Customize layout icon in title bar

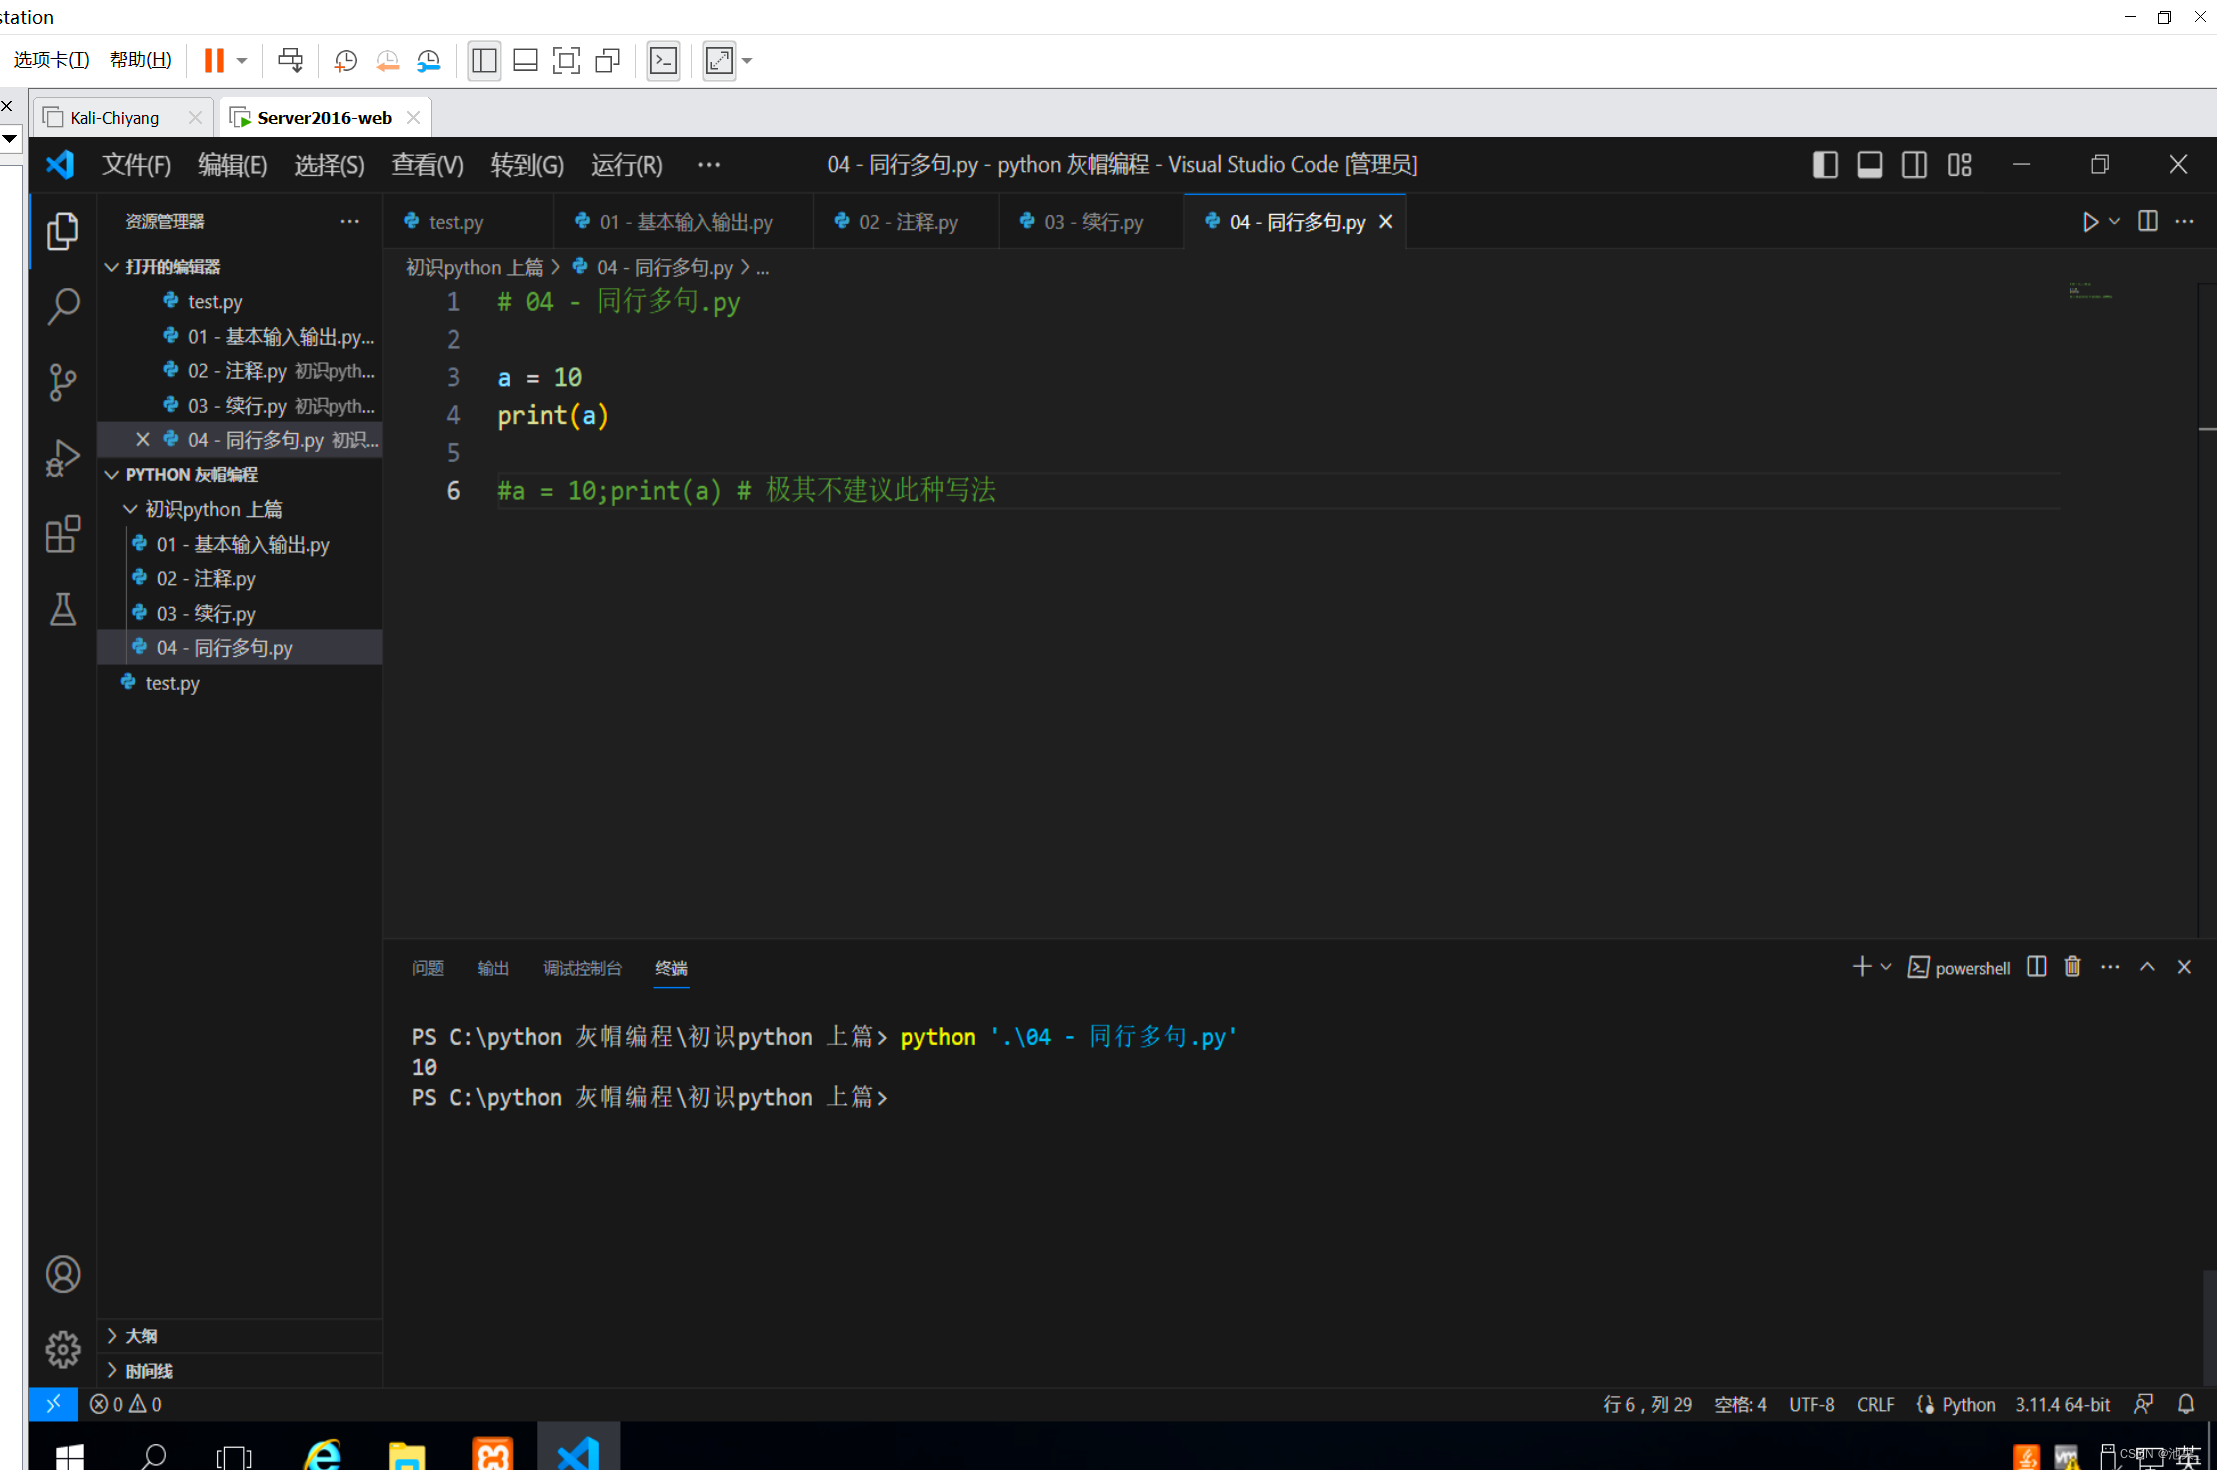(x=1959, y=165)
